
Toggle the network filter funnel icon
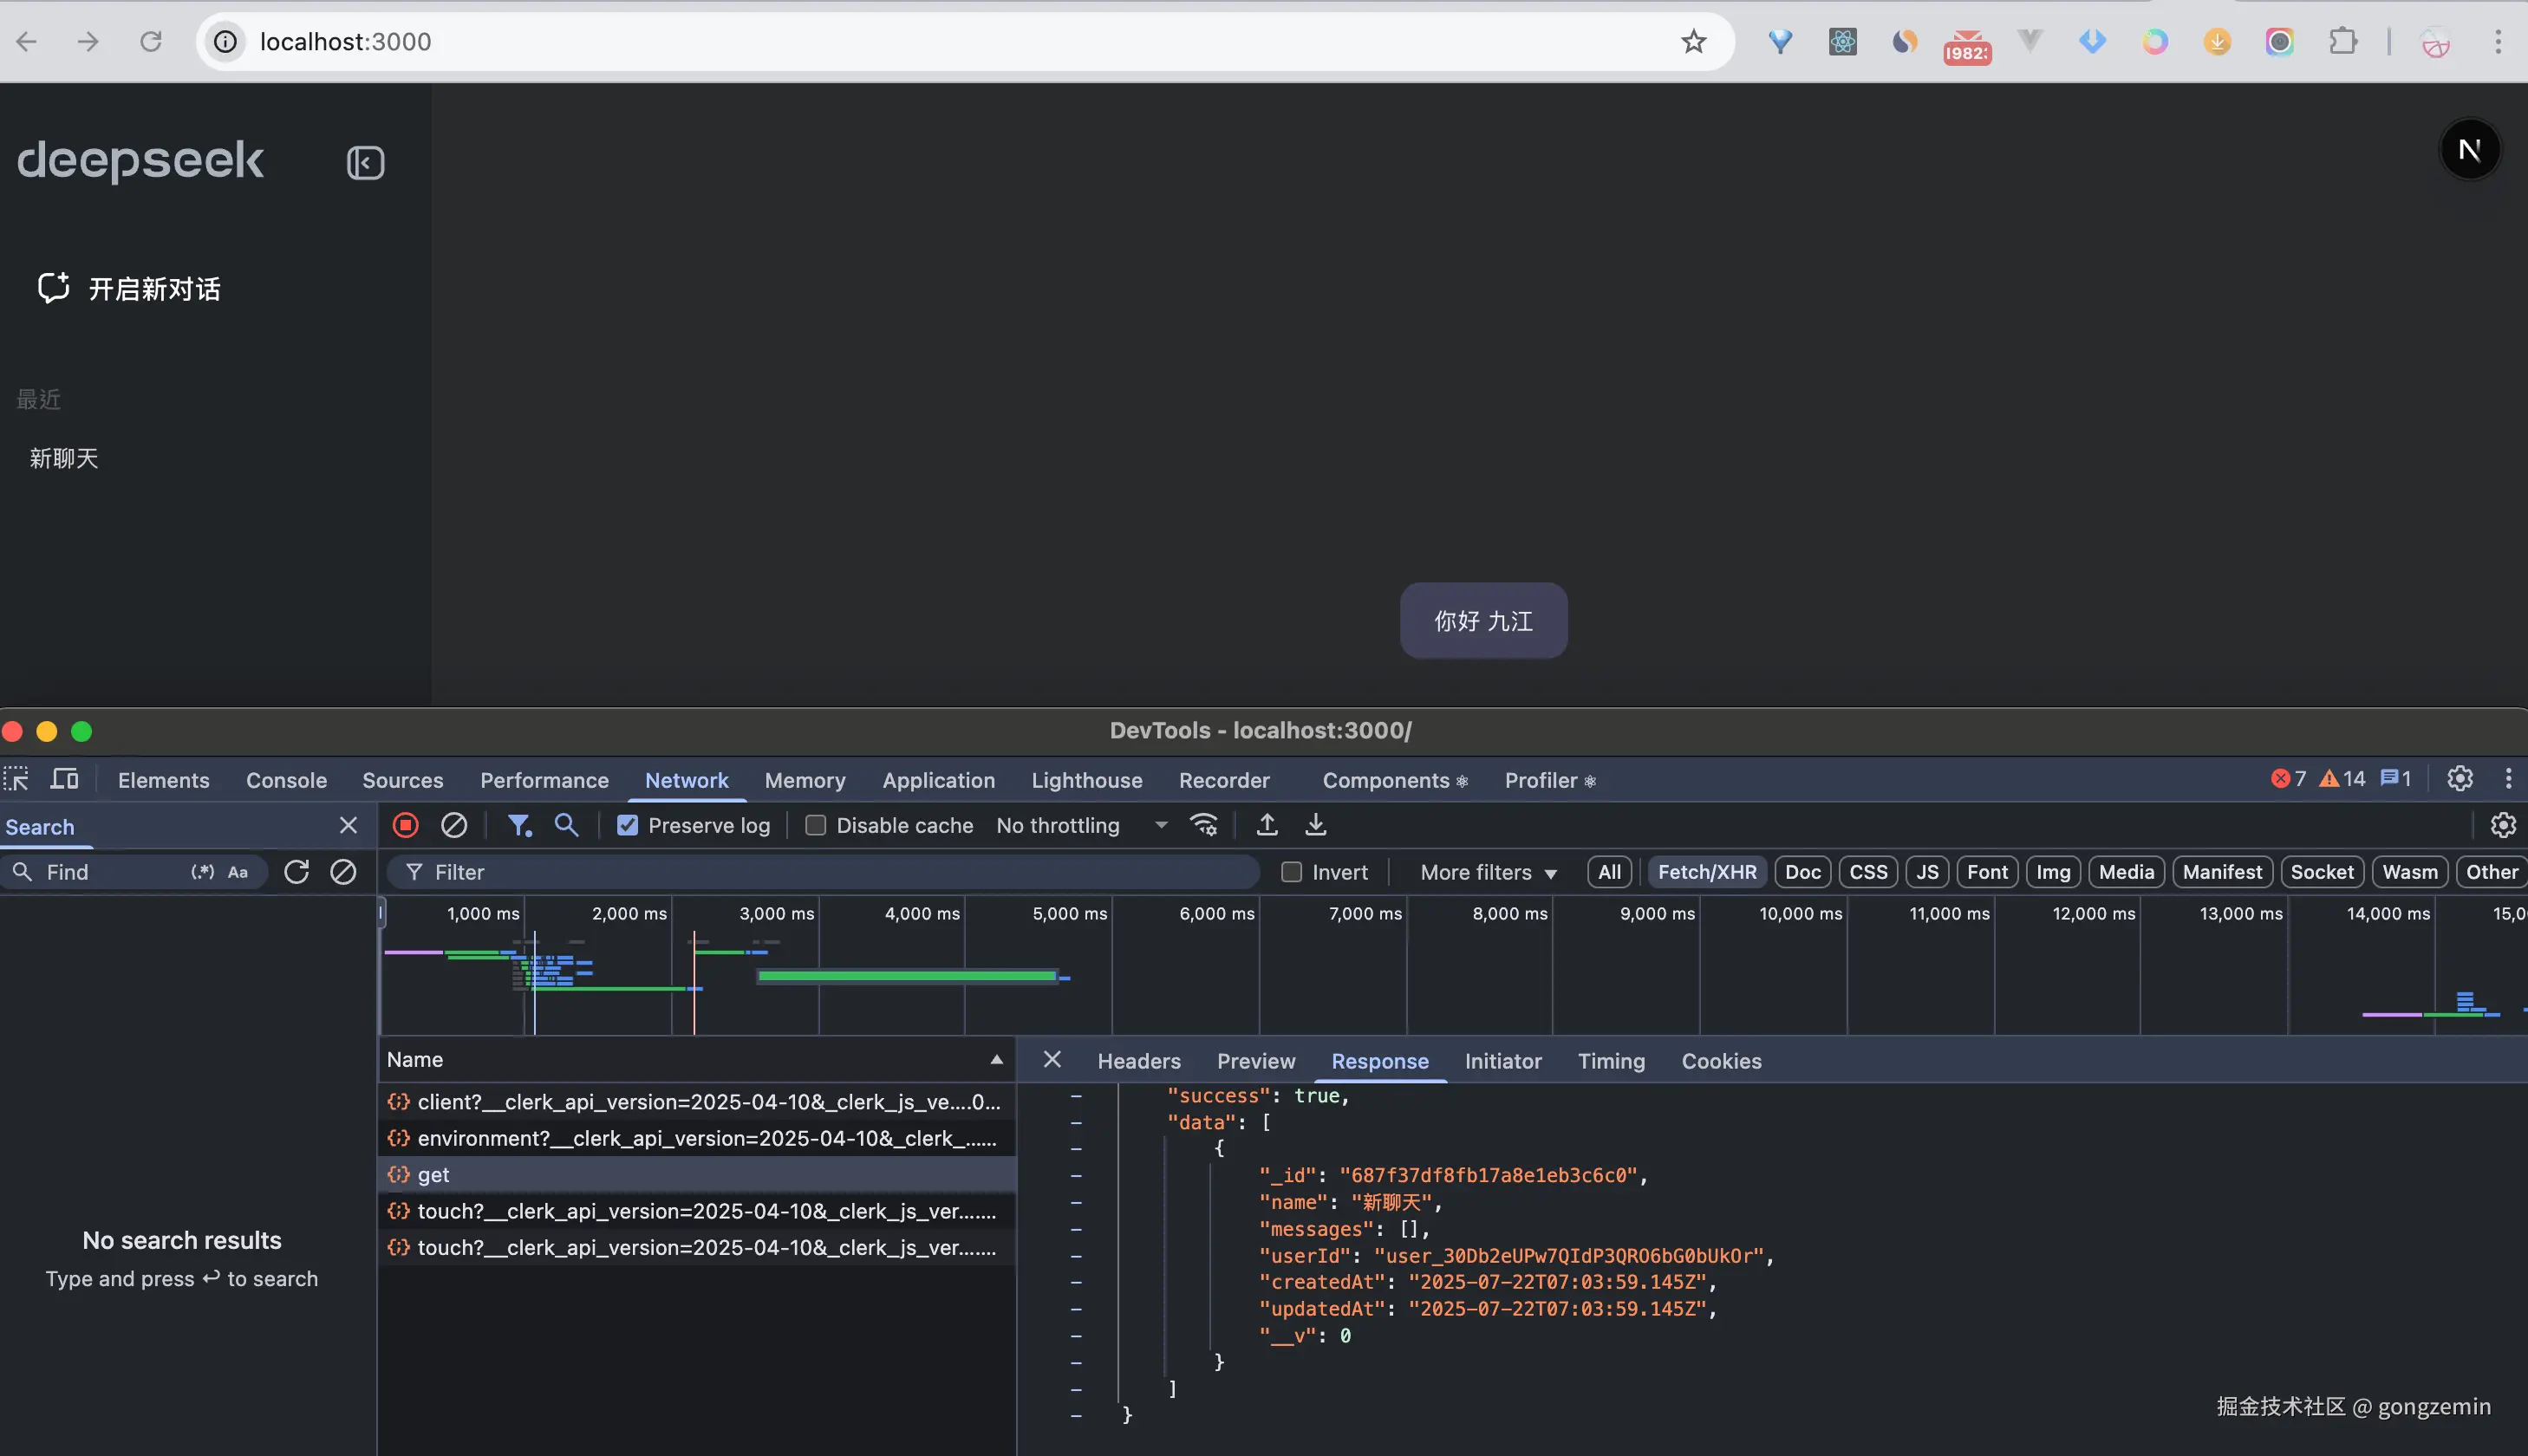(518, 825)
